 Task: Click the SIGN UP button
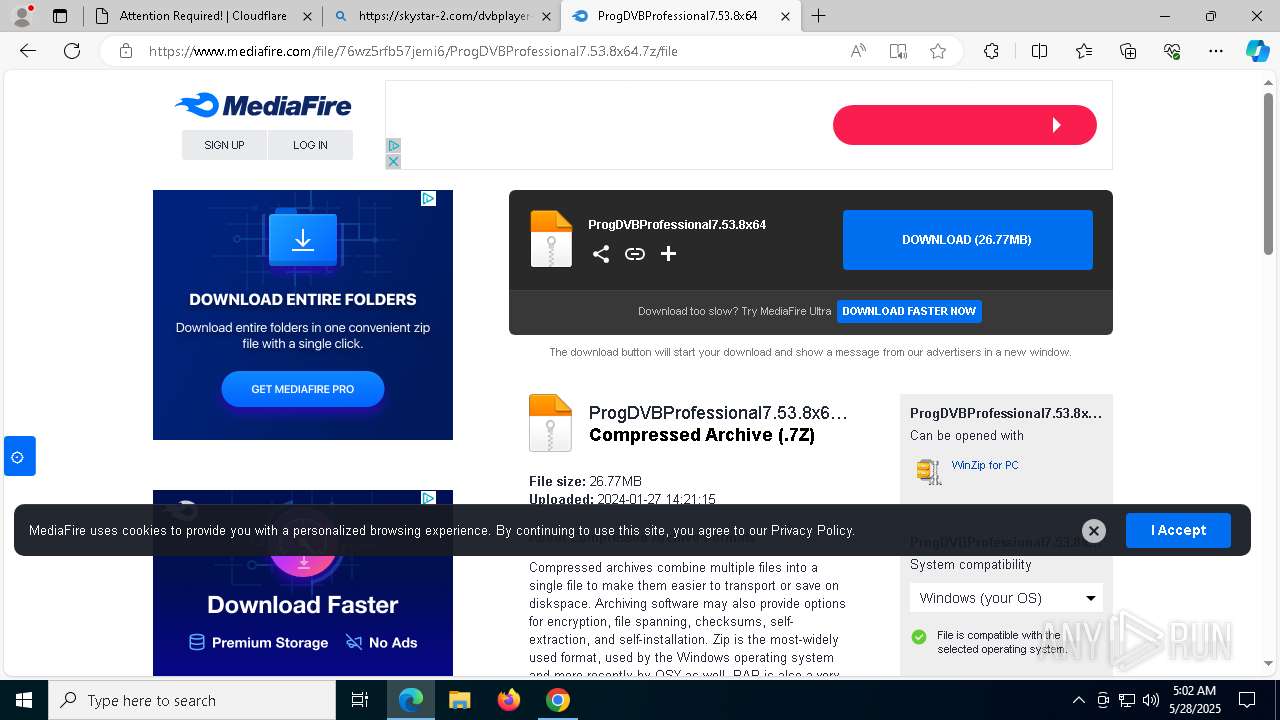pyautogui.click(x=224, y=145)
